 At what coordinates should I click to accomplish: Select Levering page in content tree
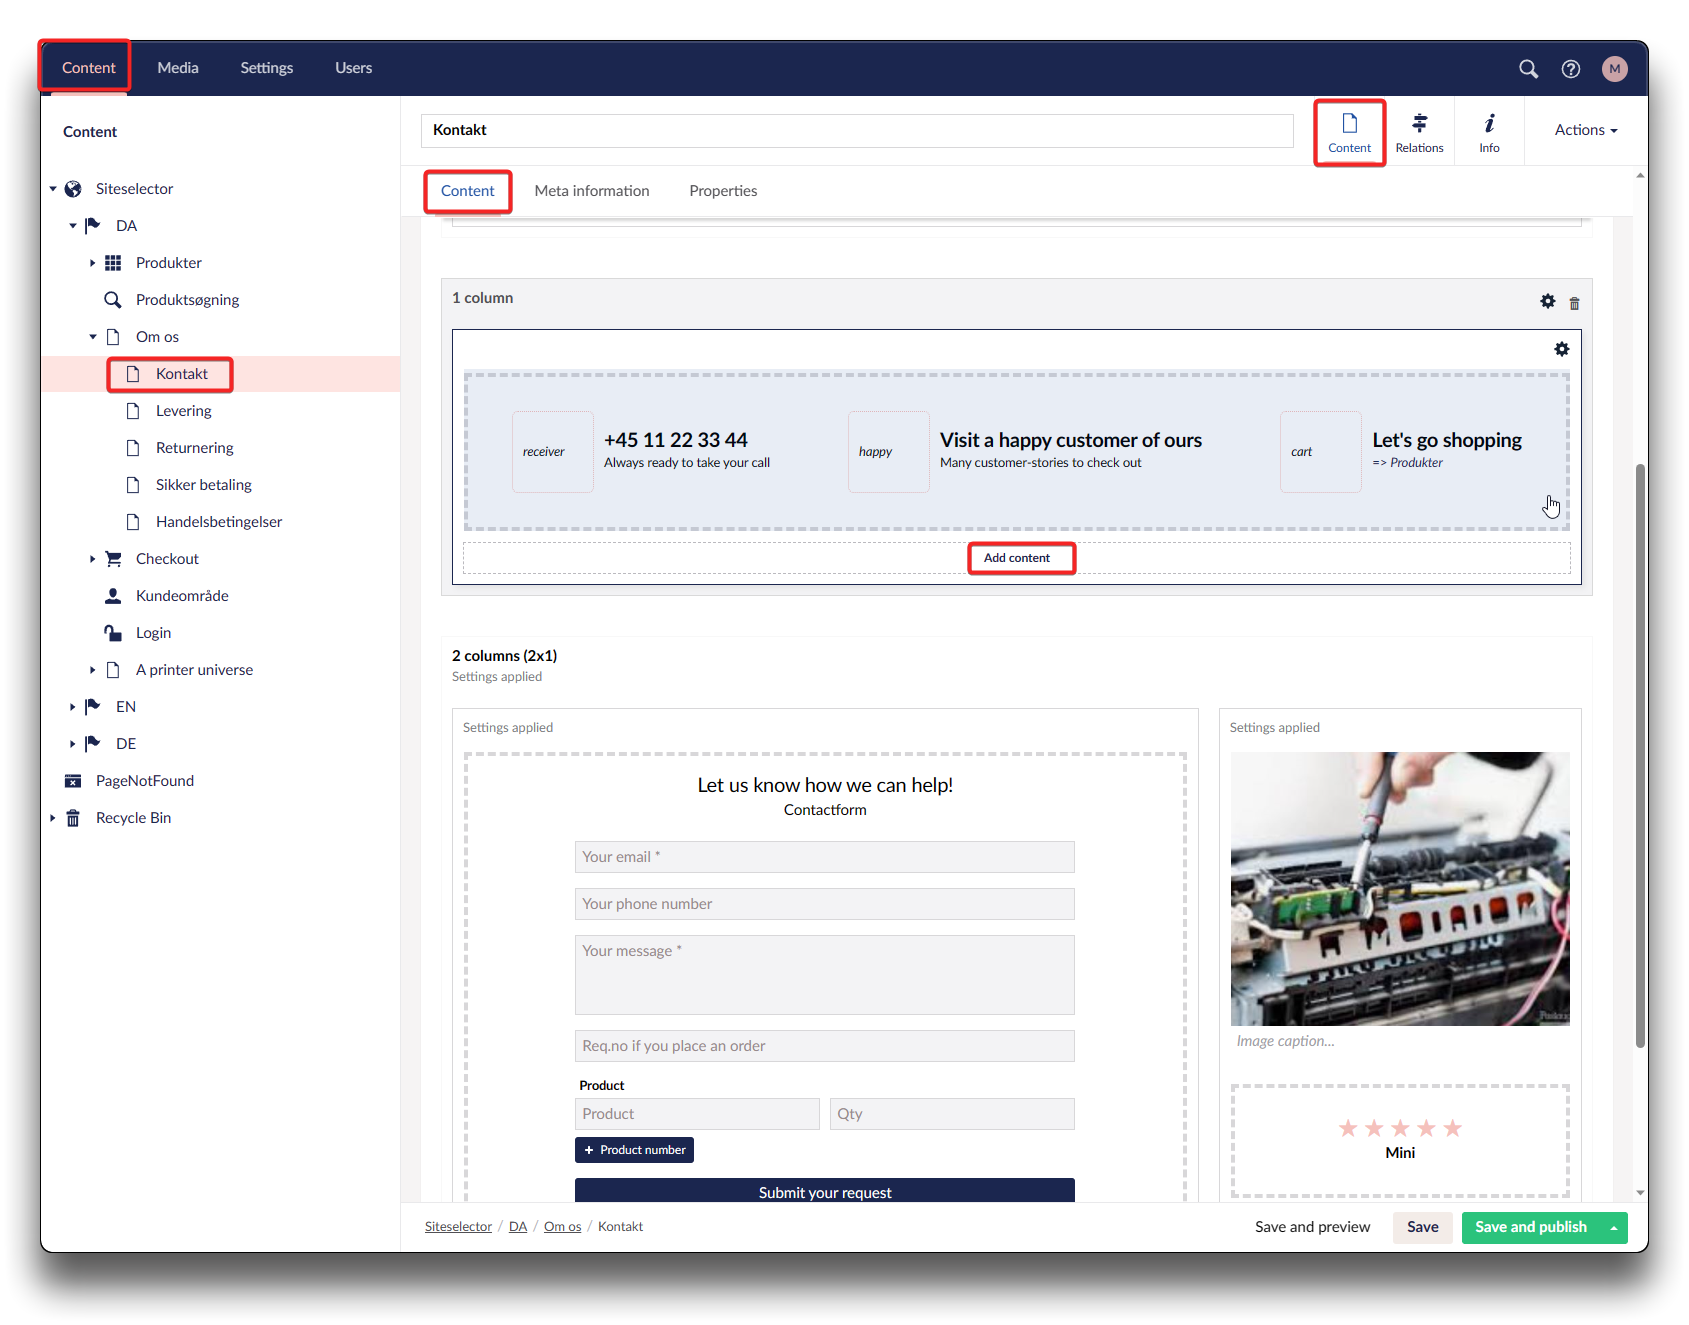click(x=183, y=411)
